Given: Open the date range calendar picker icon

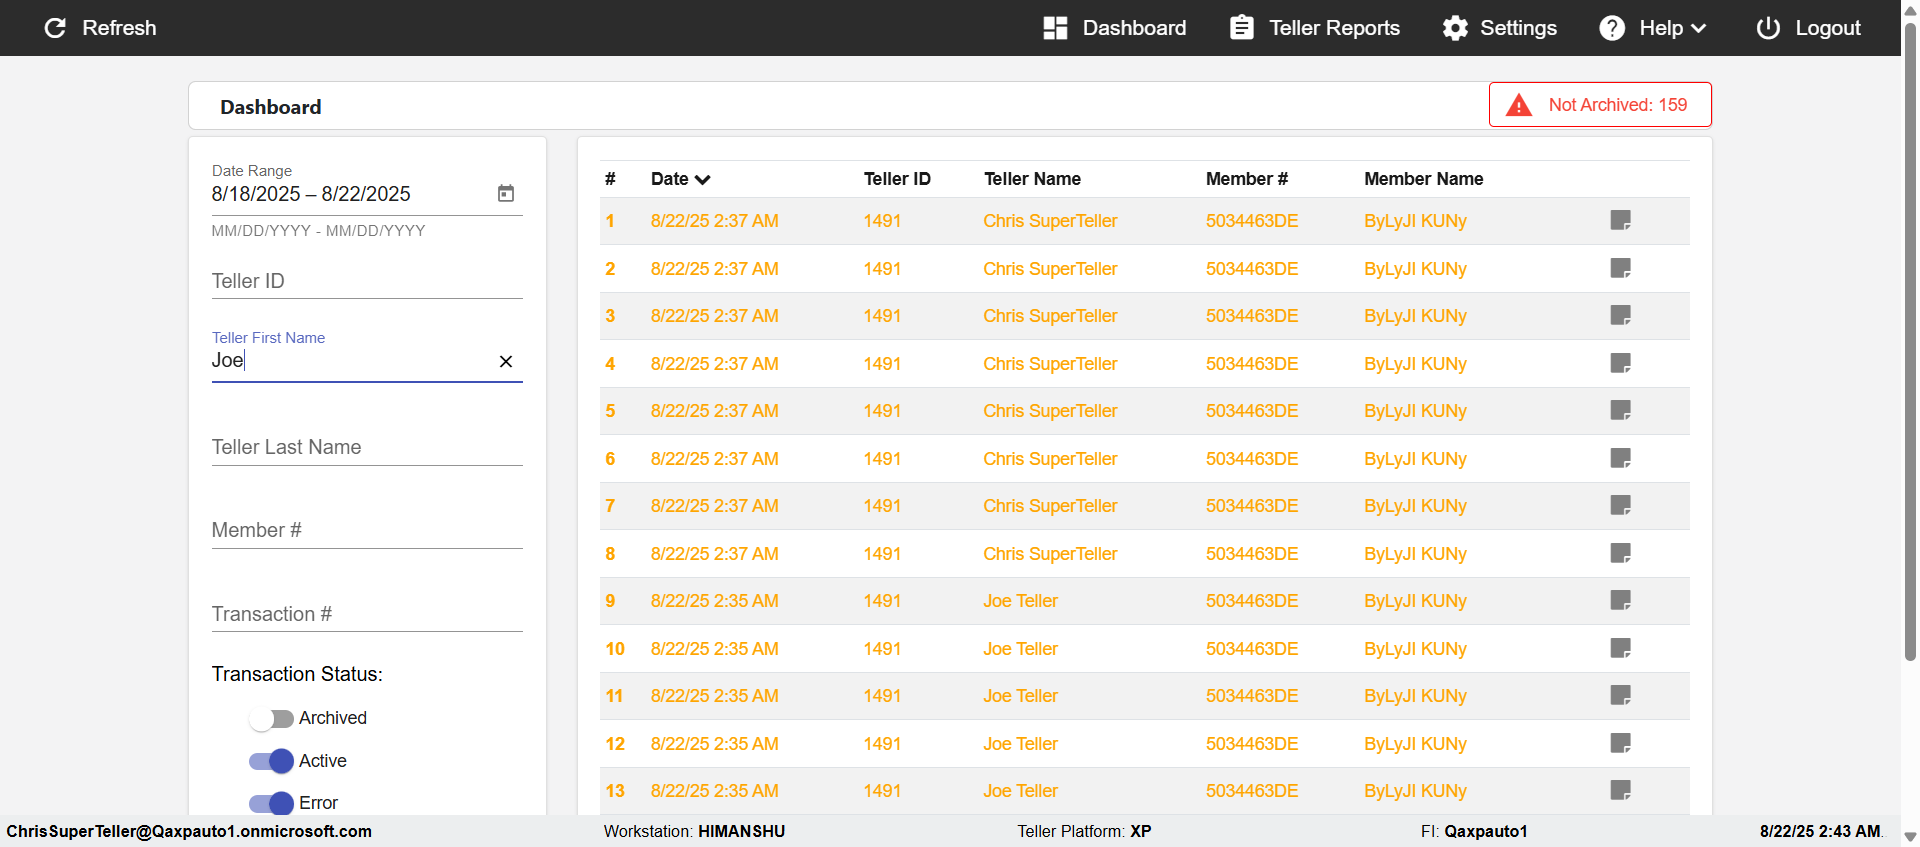Looking at the screenshot, I should coord(506,193).
